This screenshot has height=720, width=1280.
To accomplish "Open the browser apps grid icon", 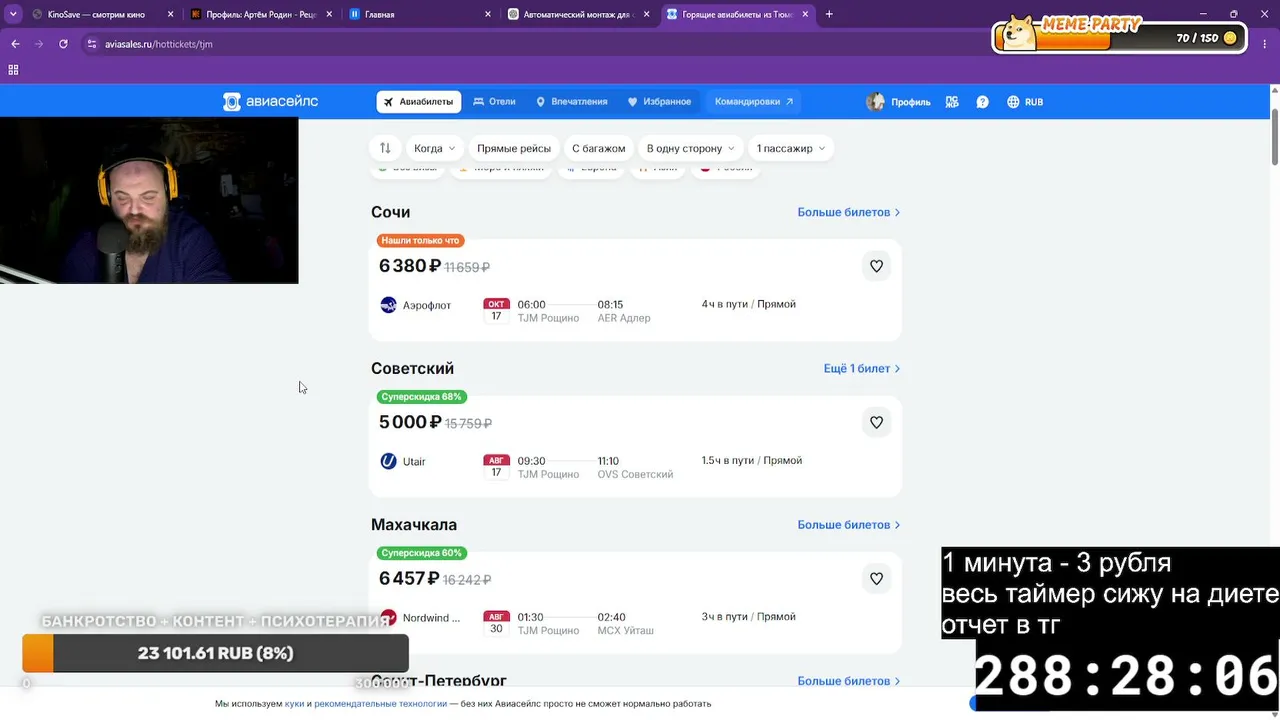I will pyautogui.click(x=13, y=70).
